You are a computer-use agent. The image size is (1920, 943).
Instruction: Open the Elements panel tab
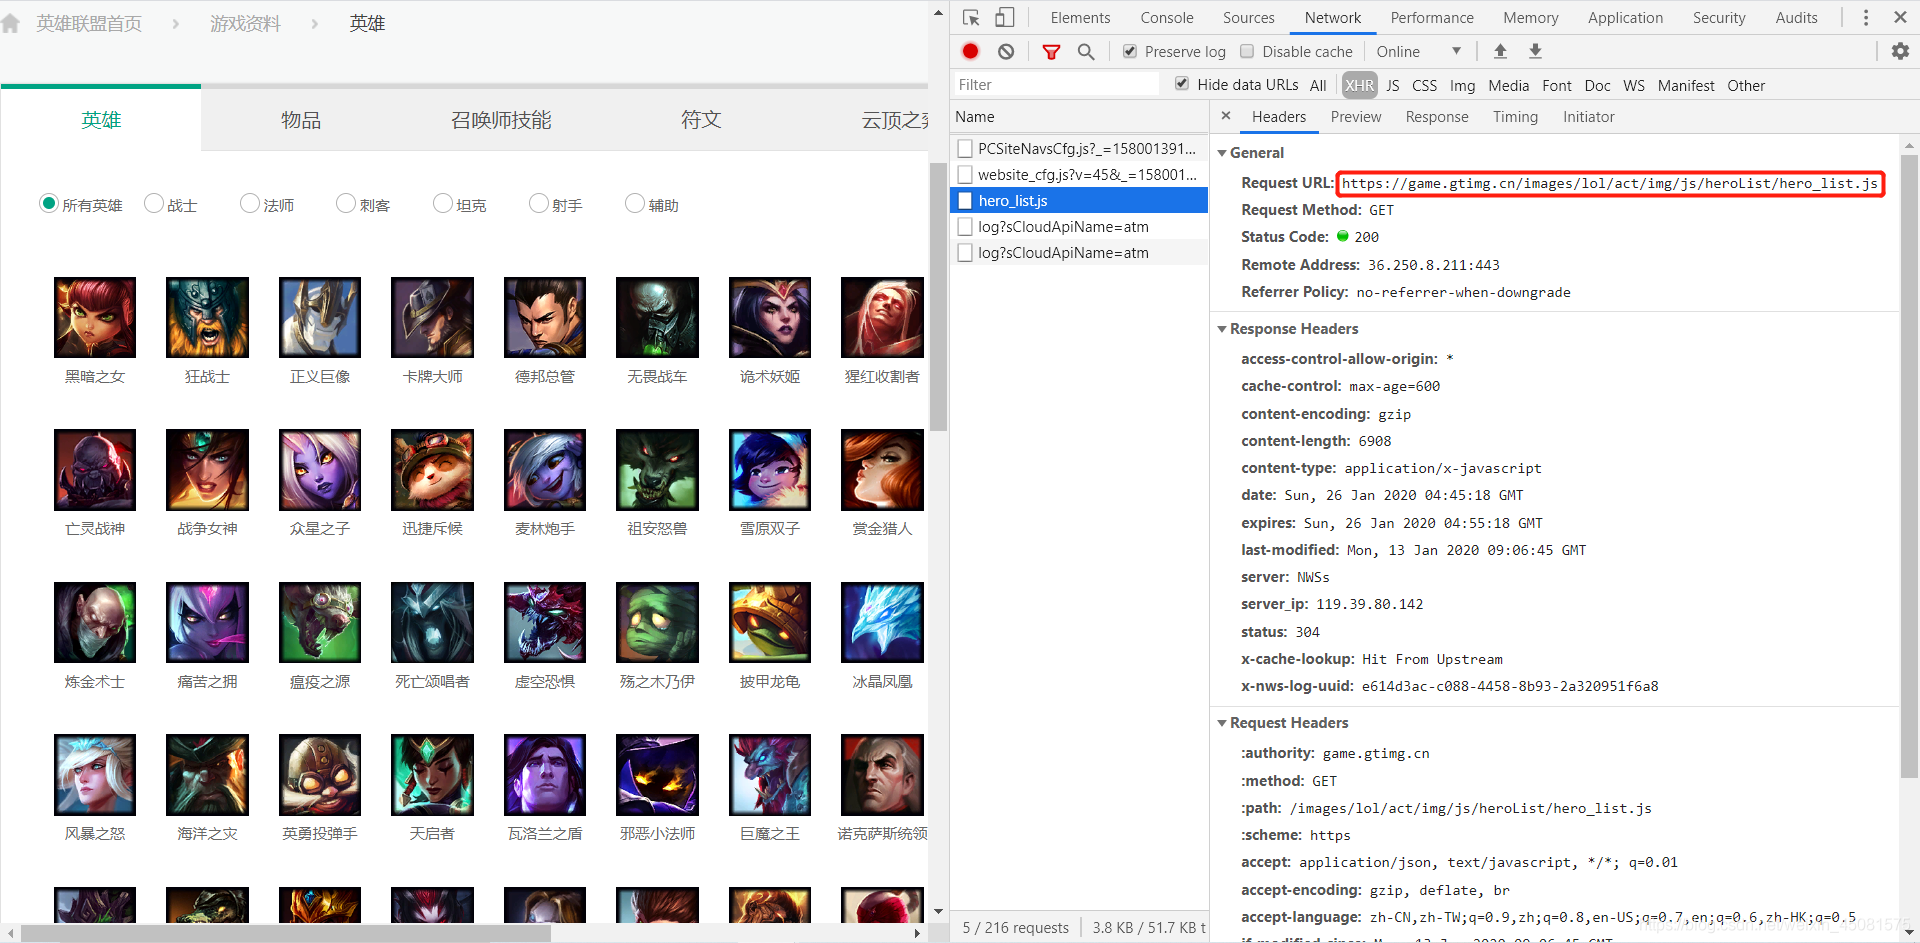(x=1080, y=17)
